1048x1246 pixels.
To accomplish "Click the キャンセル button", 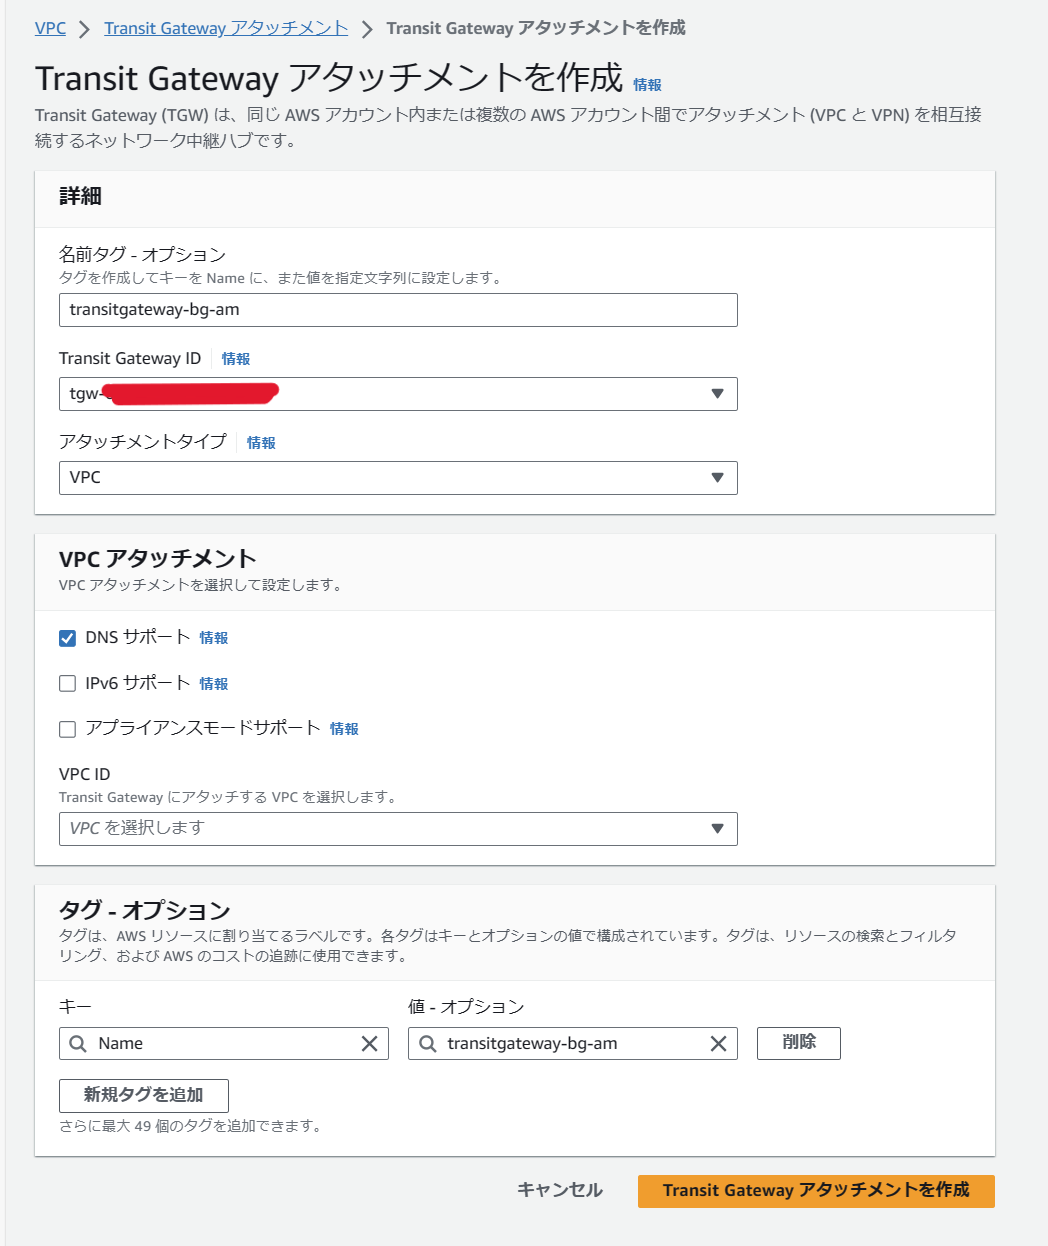I will (560, 1190).
